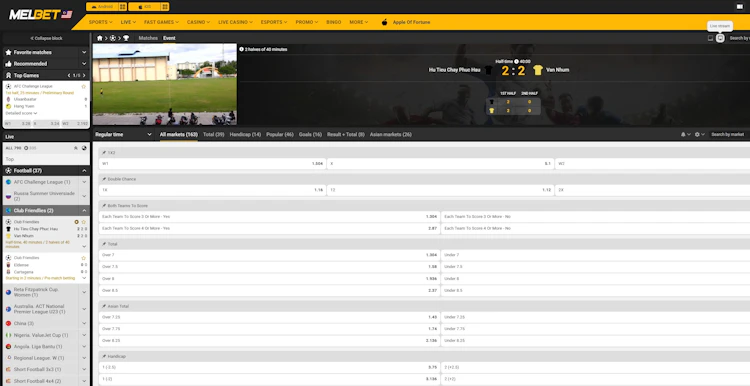Viewport: 750px width, 386px height.
Task: Expand the Recommended section
Action: (46, 64)
